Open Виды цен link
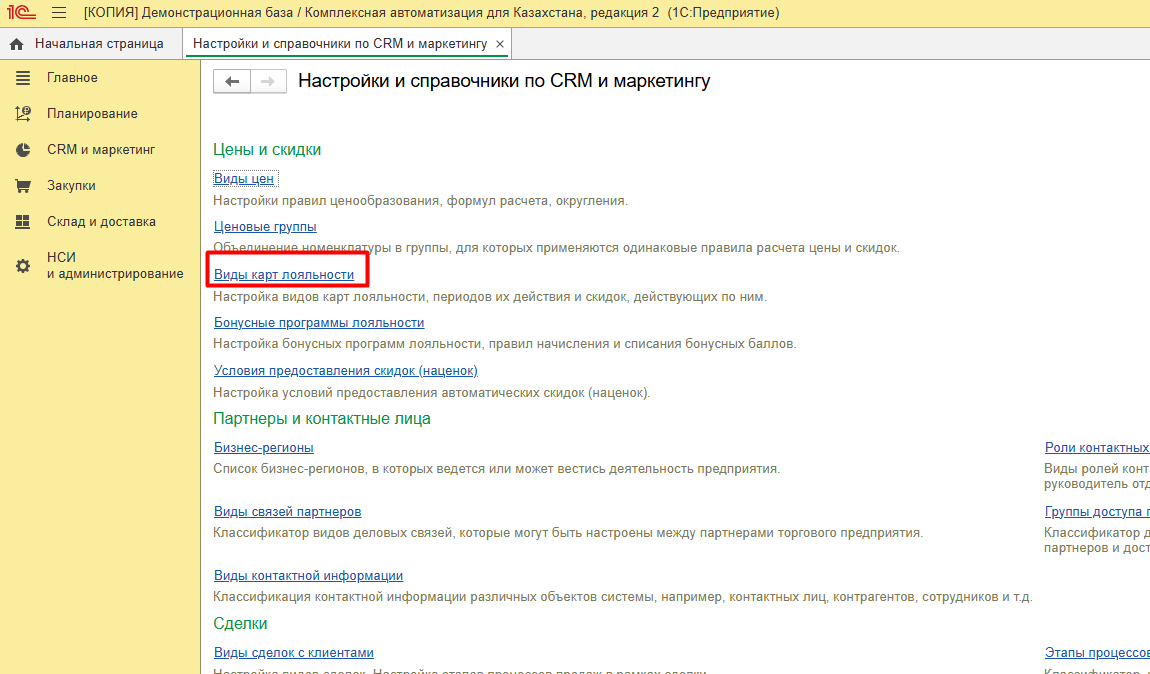 (244, 179)
